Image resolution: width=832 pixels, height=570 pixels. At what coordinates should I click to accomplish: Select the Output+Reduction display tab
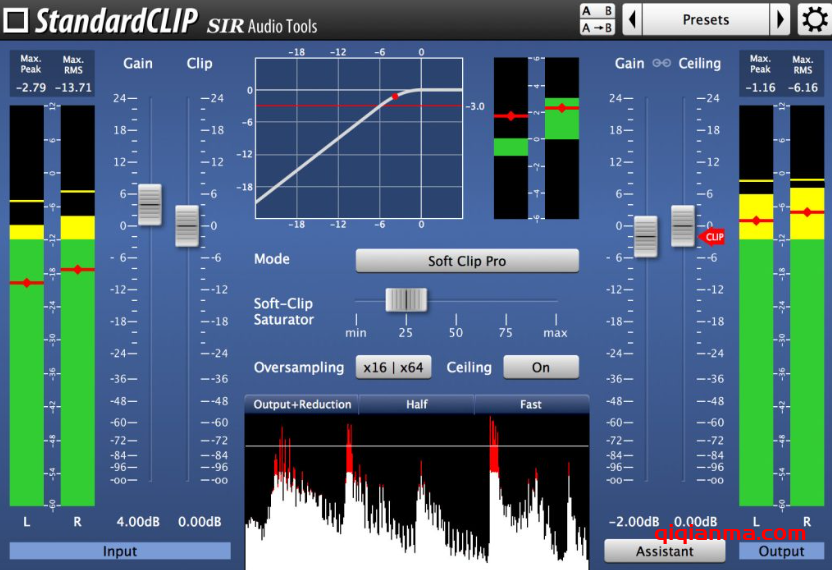click(302, 404)
